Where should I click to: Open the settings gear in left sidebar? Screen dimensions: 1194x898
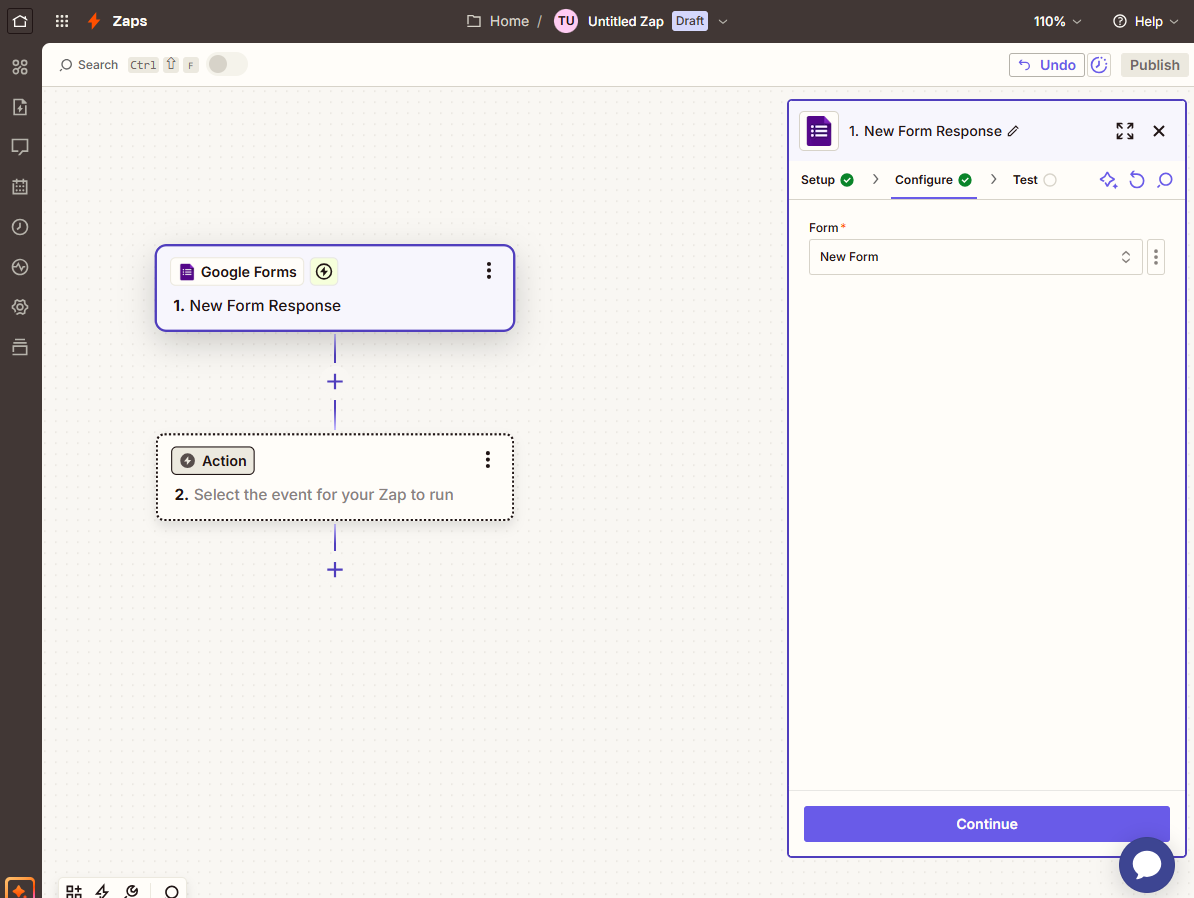tap(20, 307)
